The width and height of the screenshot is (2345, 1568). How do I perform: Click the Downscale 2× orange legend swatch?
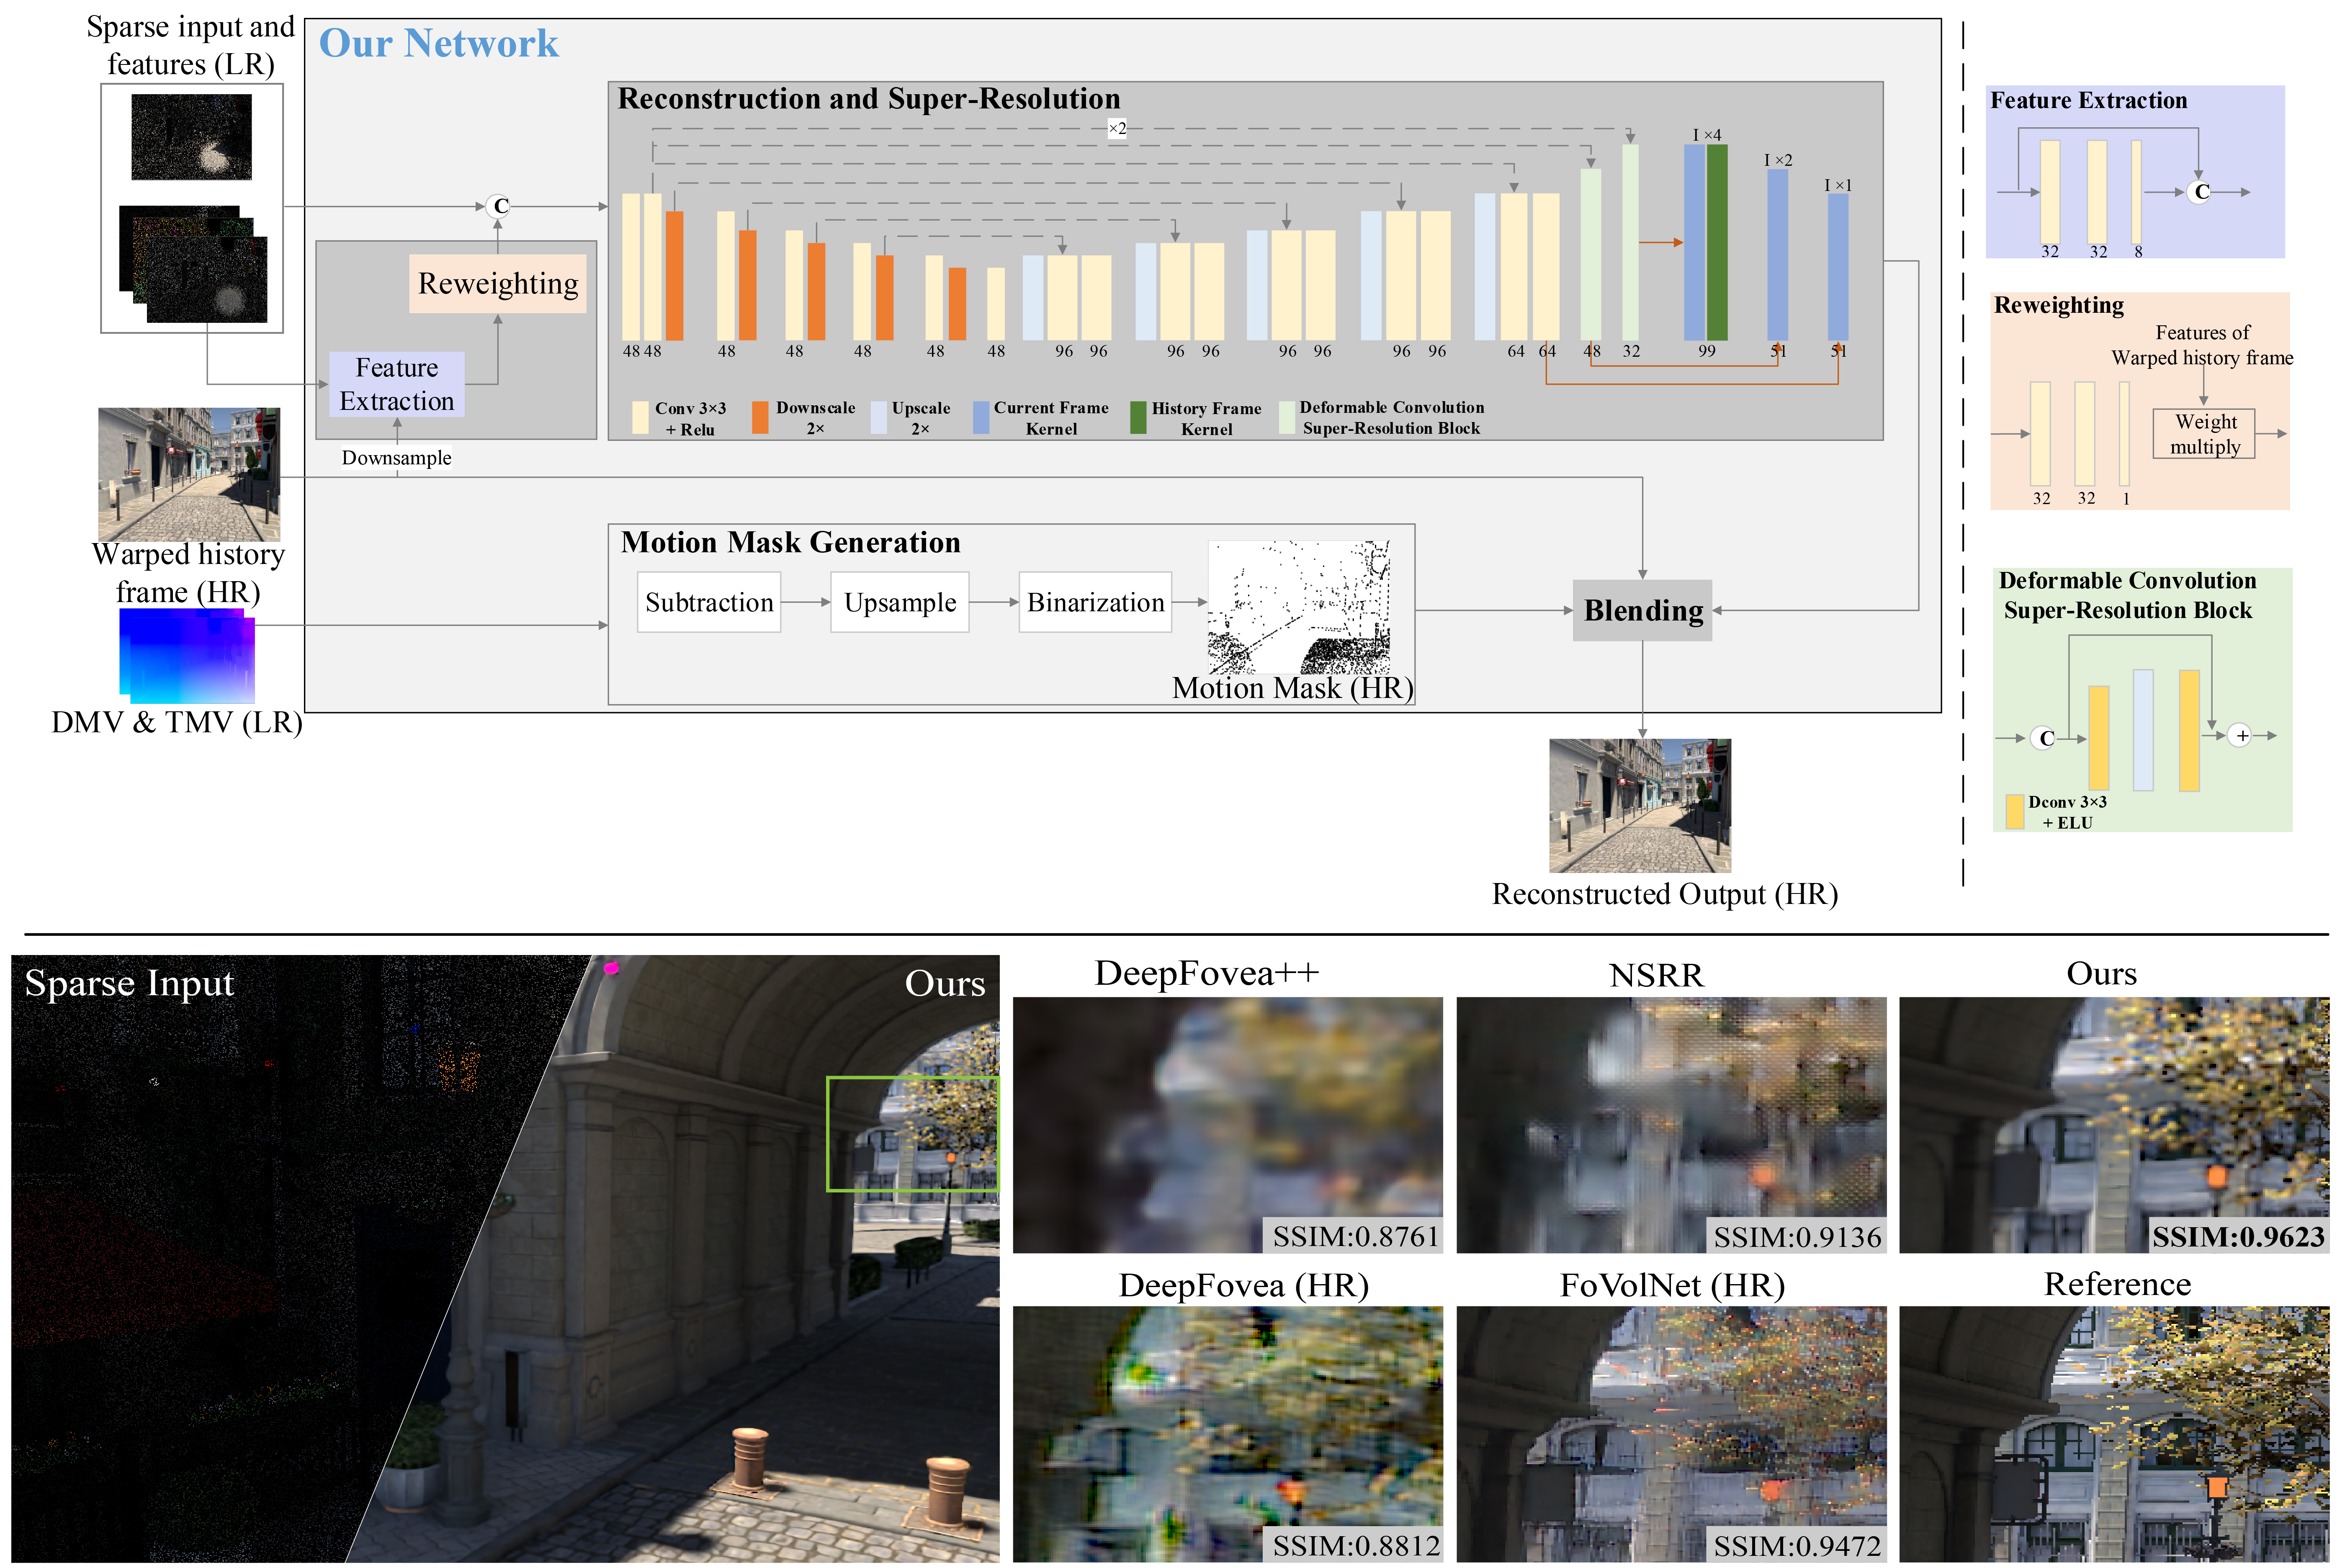(760, 417)
